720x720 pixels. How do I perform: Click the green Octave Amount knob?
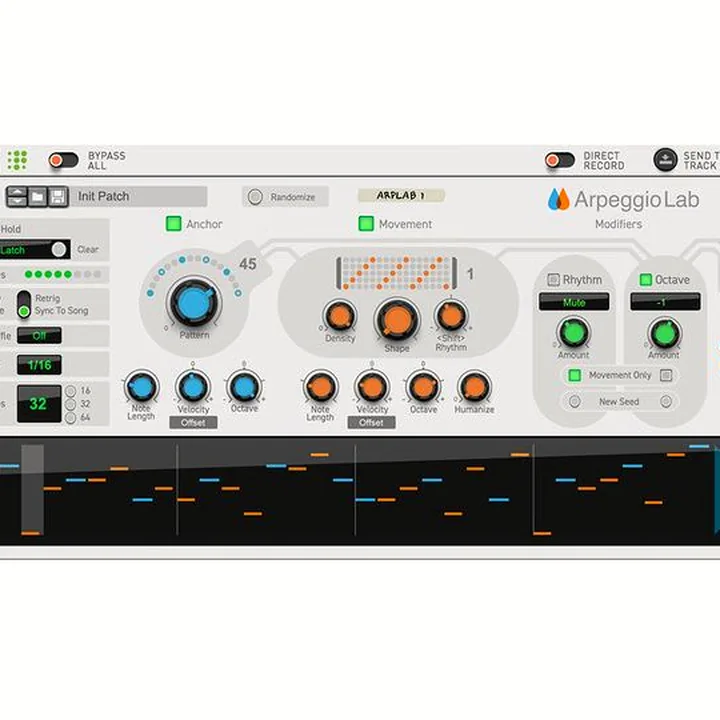coord(664,333)
